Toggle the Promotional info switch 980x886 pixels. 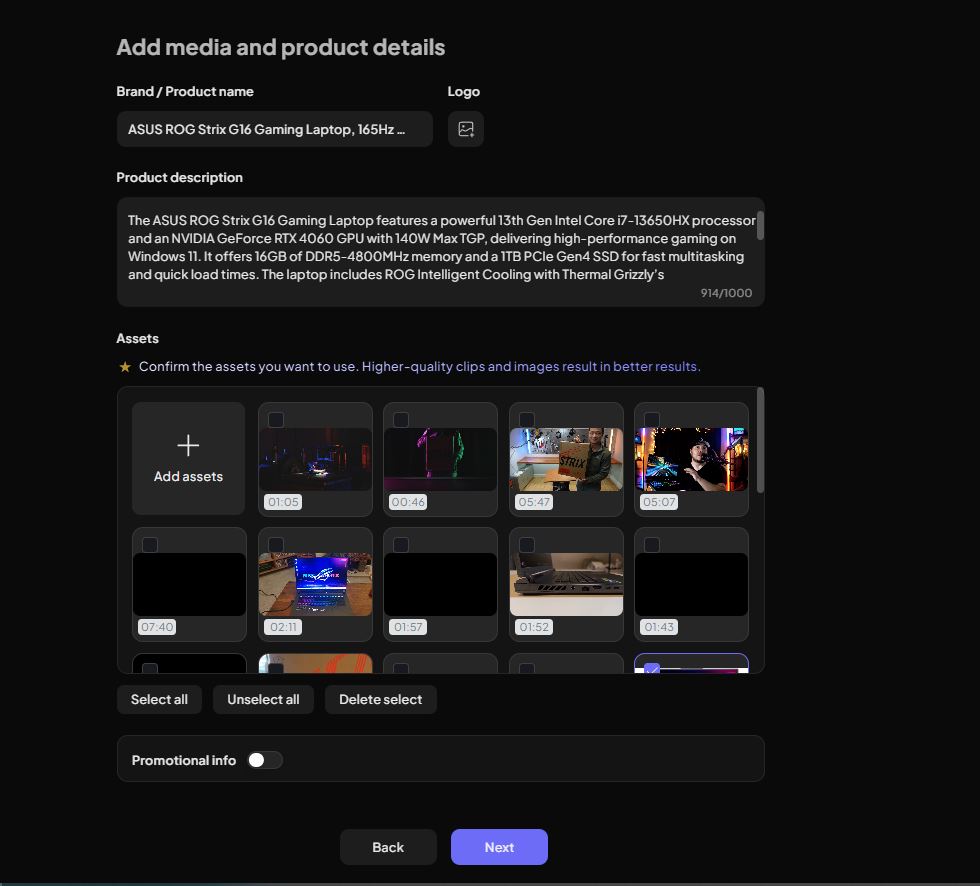(264, 760)
